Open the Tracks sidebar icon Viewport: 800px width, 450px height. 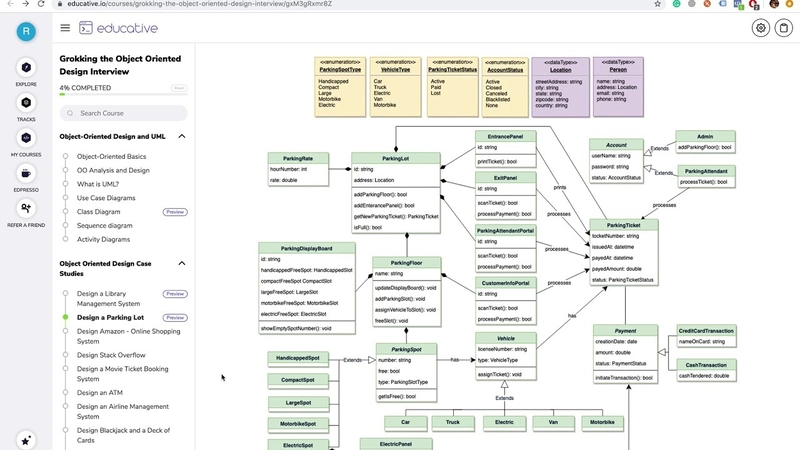[26, 103]
